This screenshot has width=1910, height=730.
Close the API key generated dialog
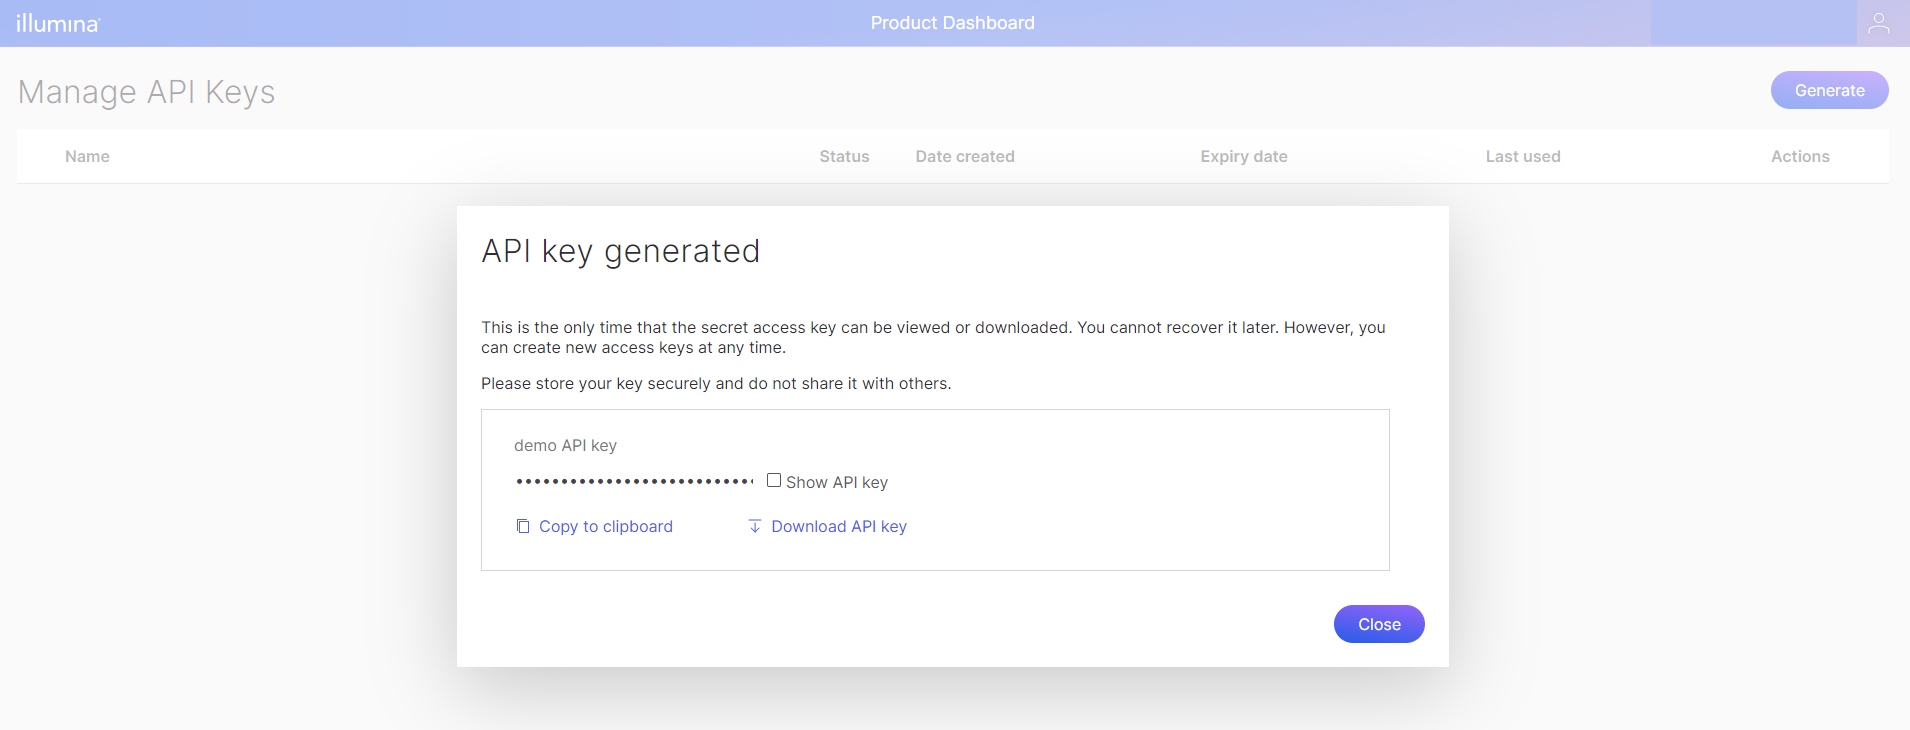coord(1378,624)
